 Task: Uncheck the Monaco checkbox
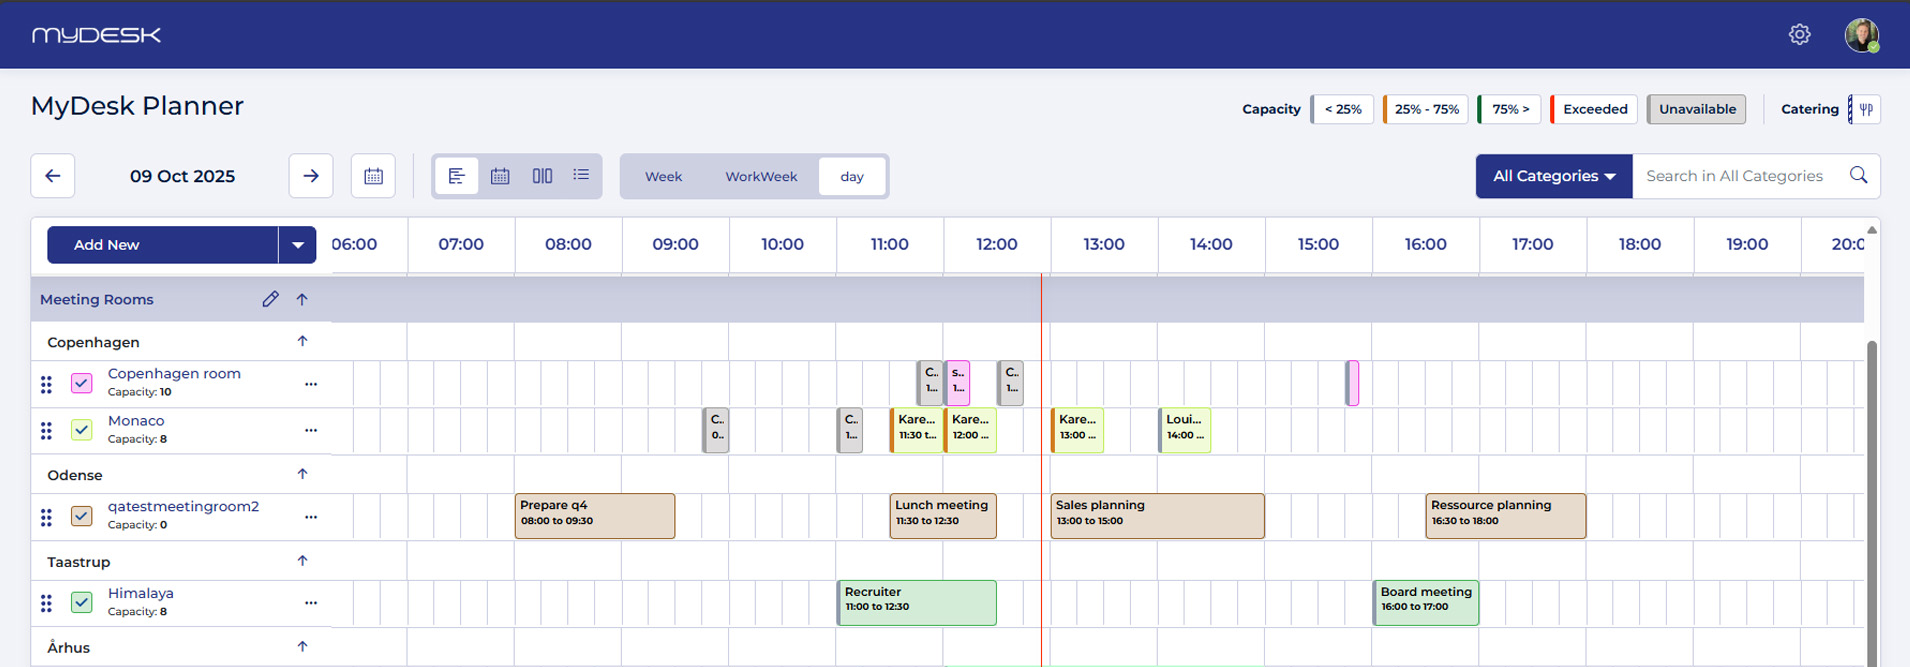(82, 430)
